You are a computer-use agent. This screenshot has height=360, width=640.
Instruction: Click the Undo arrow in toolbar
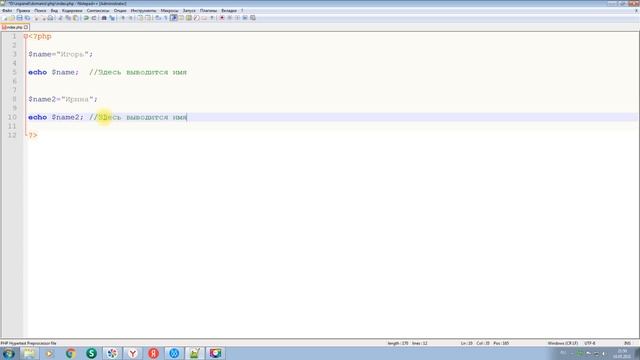coord(86,18)
